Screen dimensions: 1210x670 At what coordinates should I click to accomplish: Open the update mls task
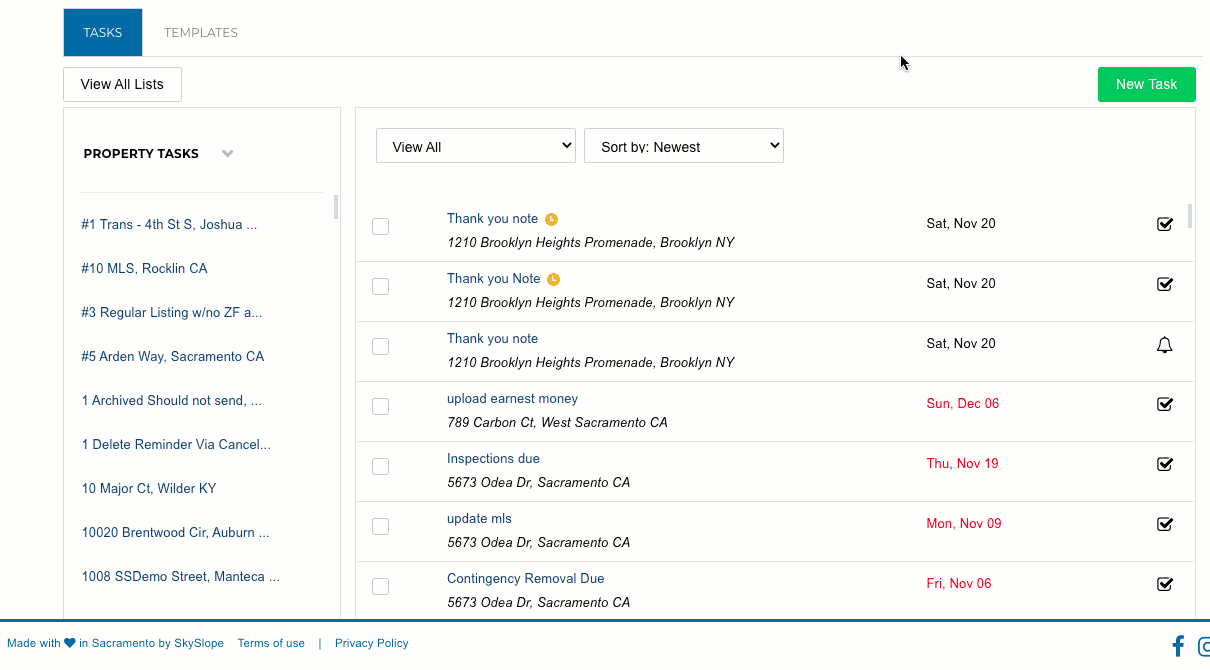(479, 519)
